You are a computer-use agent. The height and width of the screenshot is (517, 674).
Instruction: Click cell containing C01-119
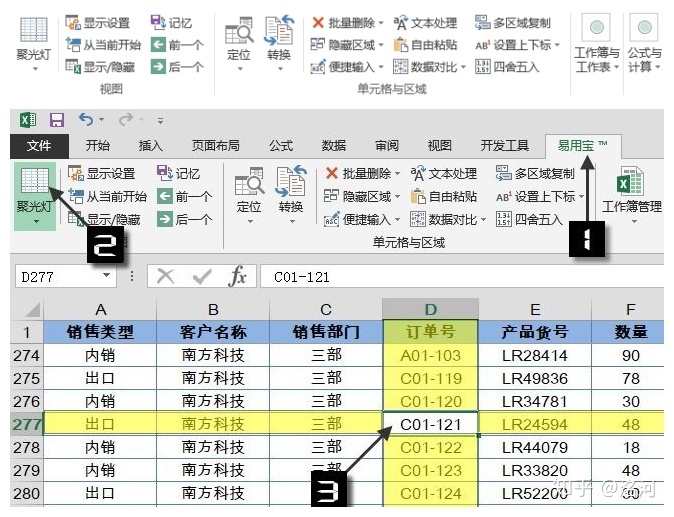pyautogui.click(x=430, y=379)
